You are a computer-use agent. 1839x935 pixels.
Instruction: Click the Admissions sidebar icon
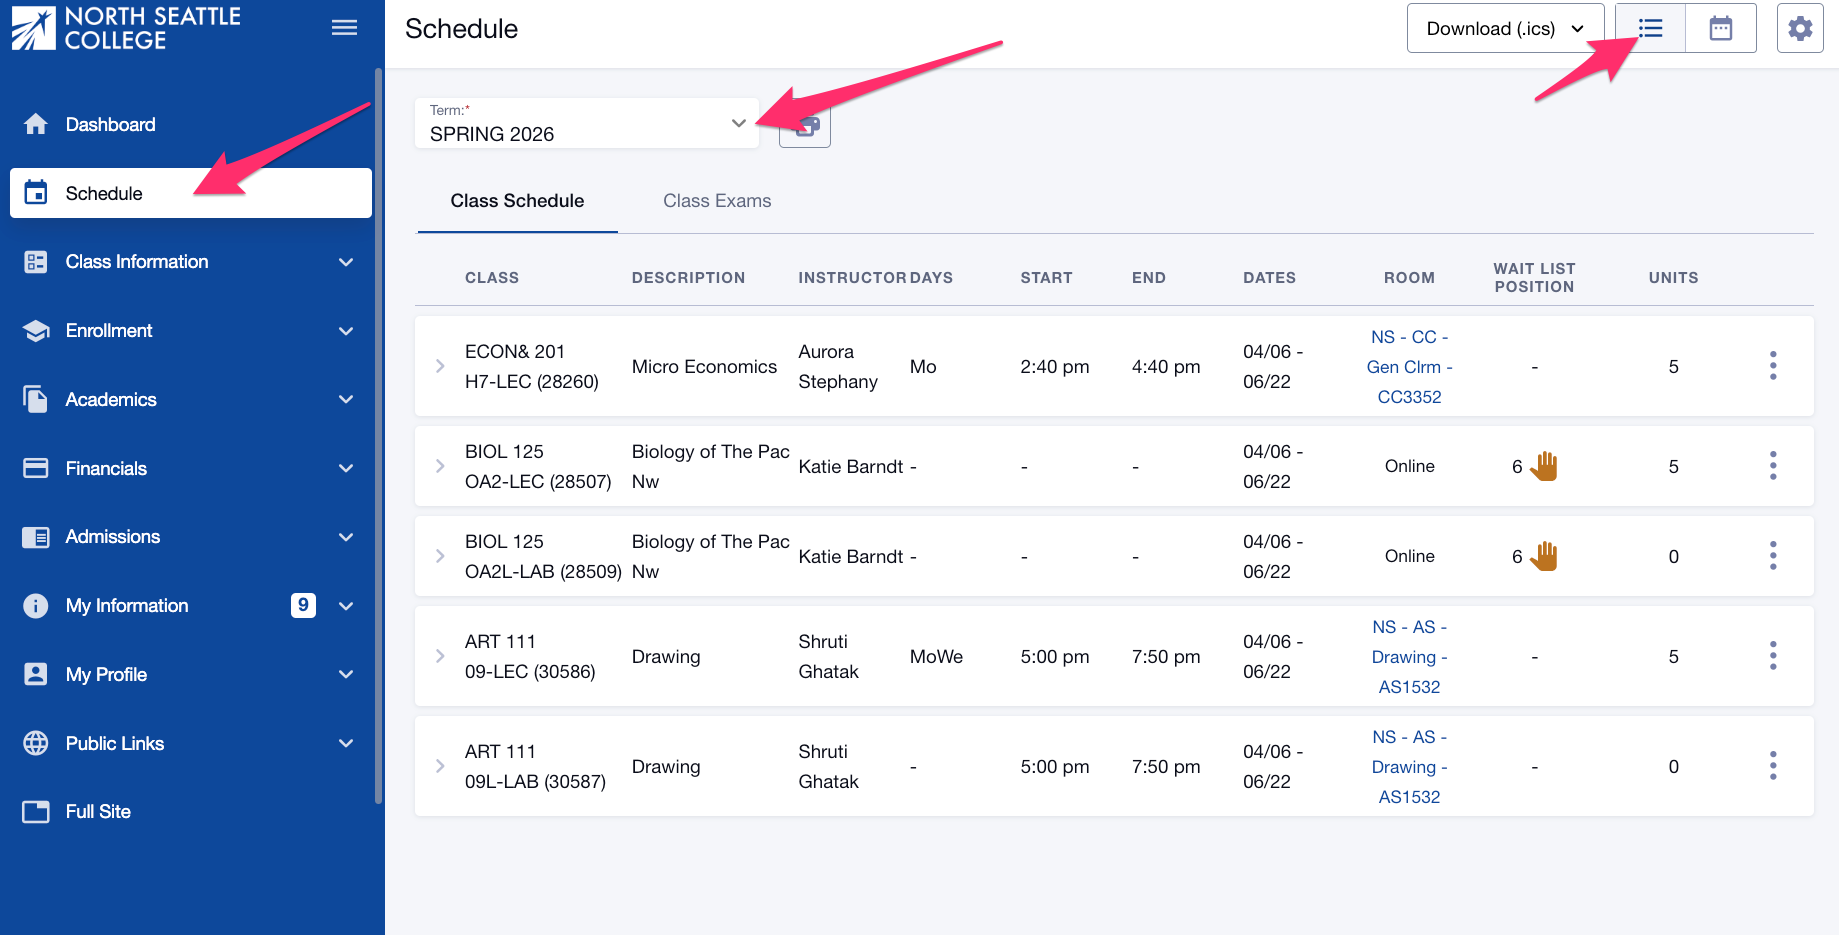point(36,536)
